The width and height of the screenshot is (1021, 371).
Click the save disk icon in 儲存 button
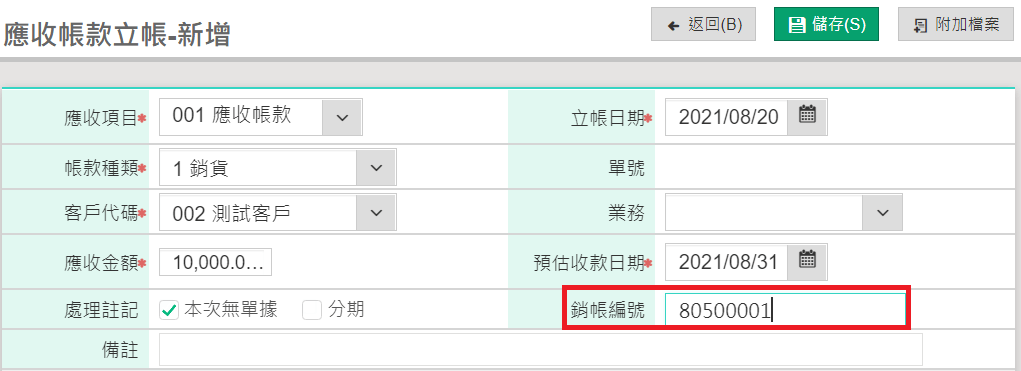click(x=796, y=25)
